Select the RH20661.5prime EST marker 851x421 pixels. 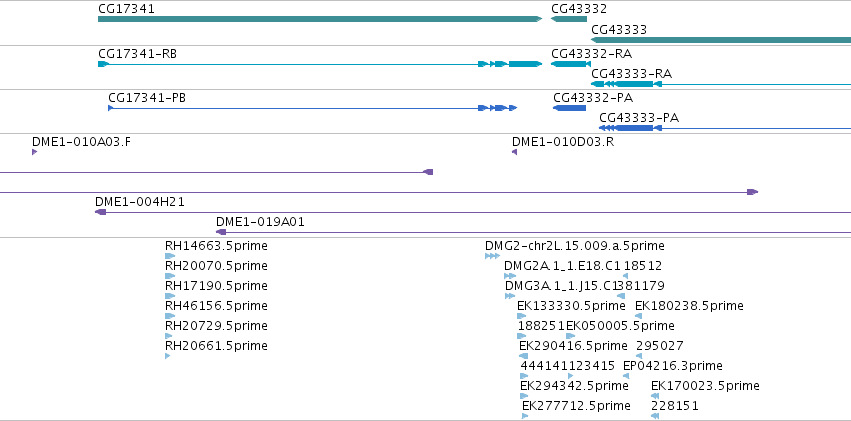click(x=167, y=356)
